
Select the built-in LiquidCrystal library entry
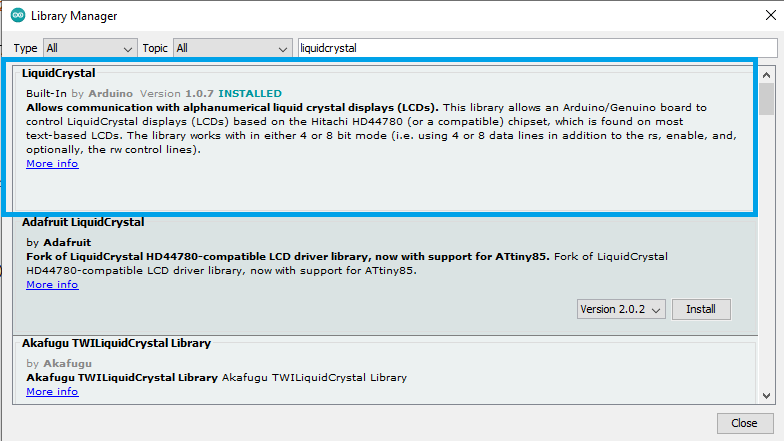400,190
